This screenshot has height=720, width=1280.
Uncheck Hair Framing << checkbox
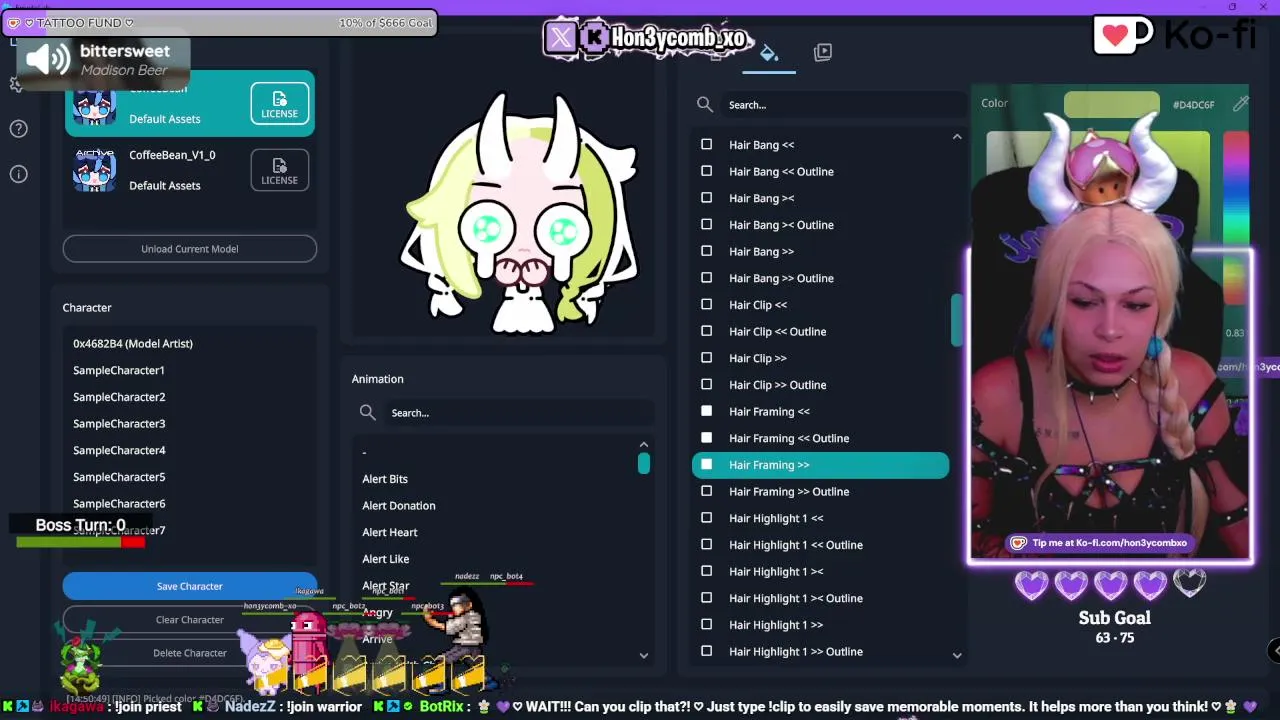coord(707,412)
